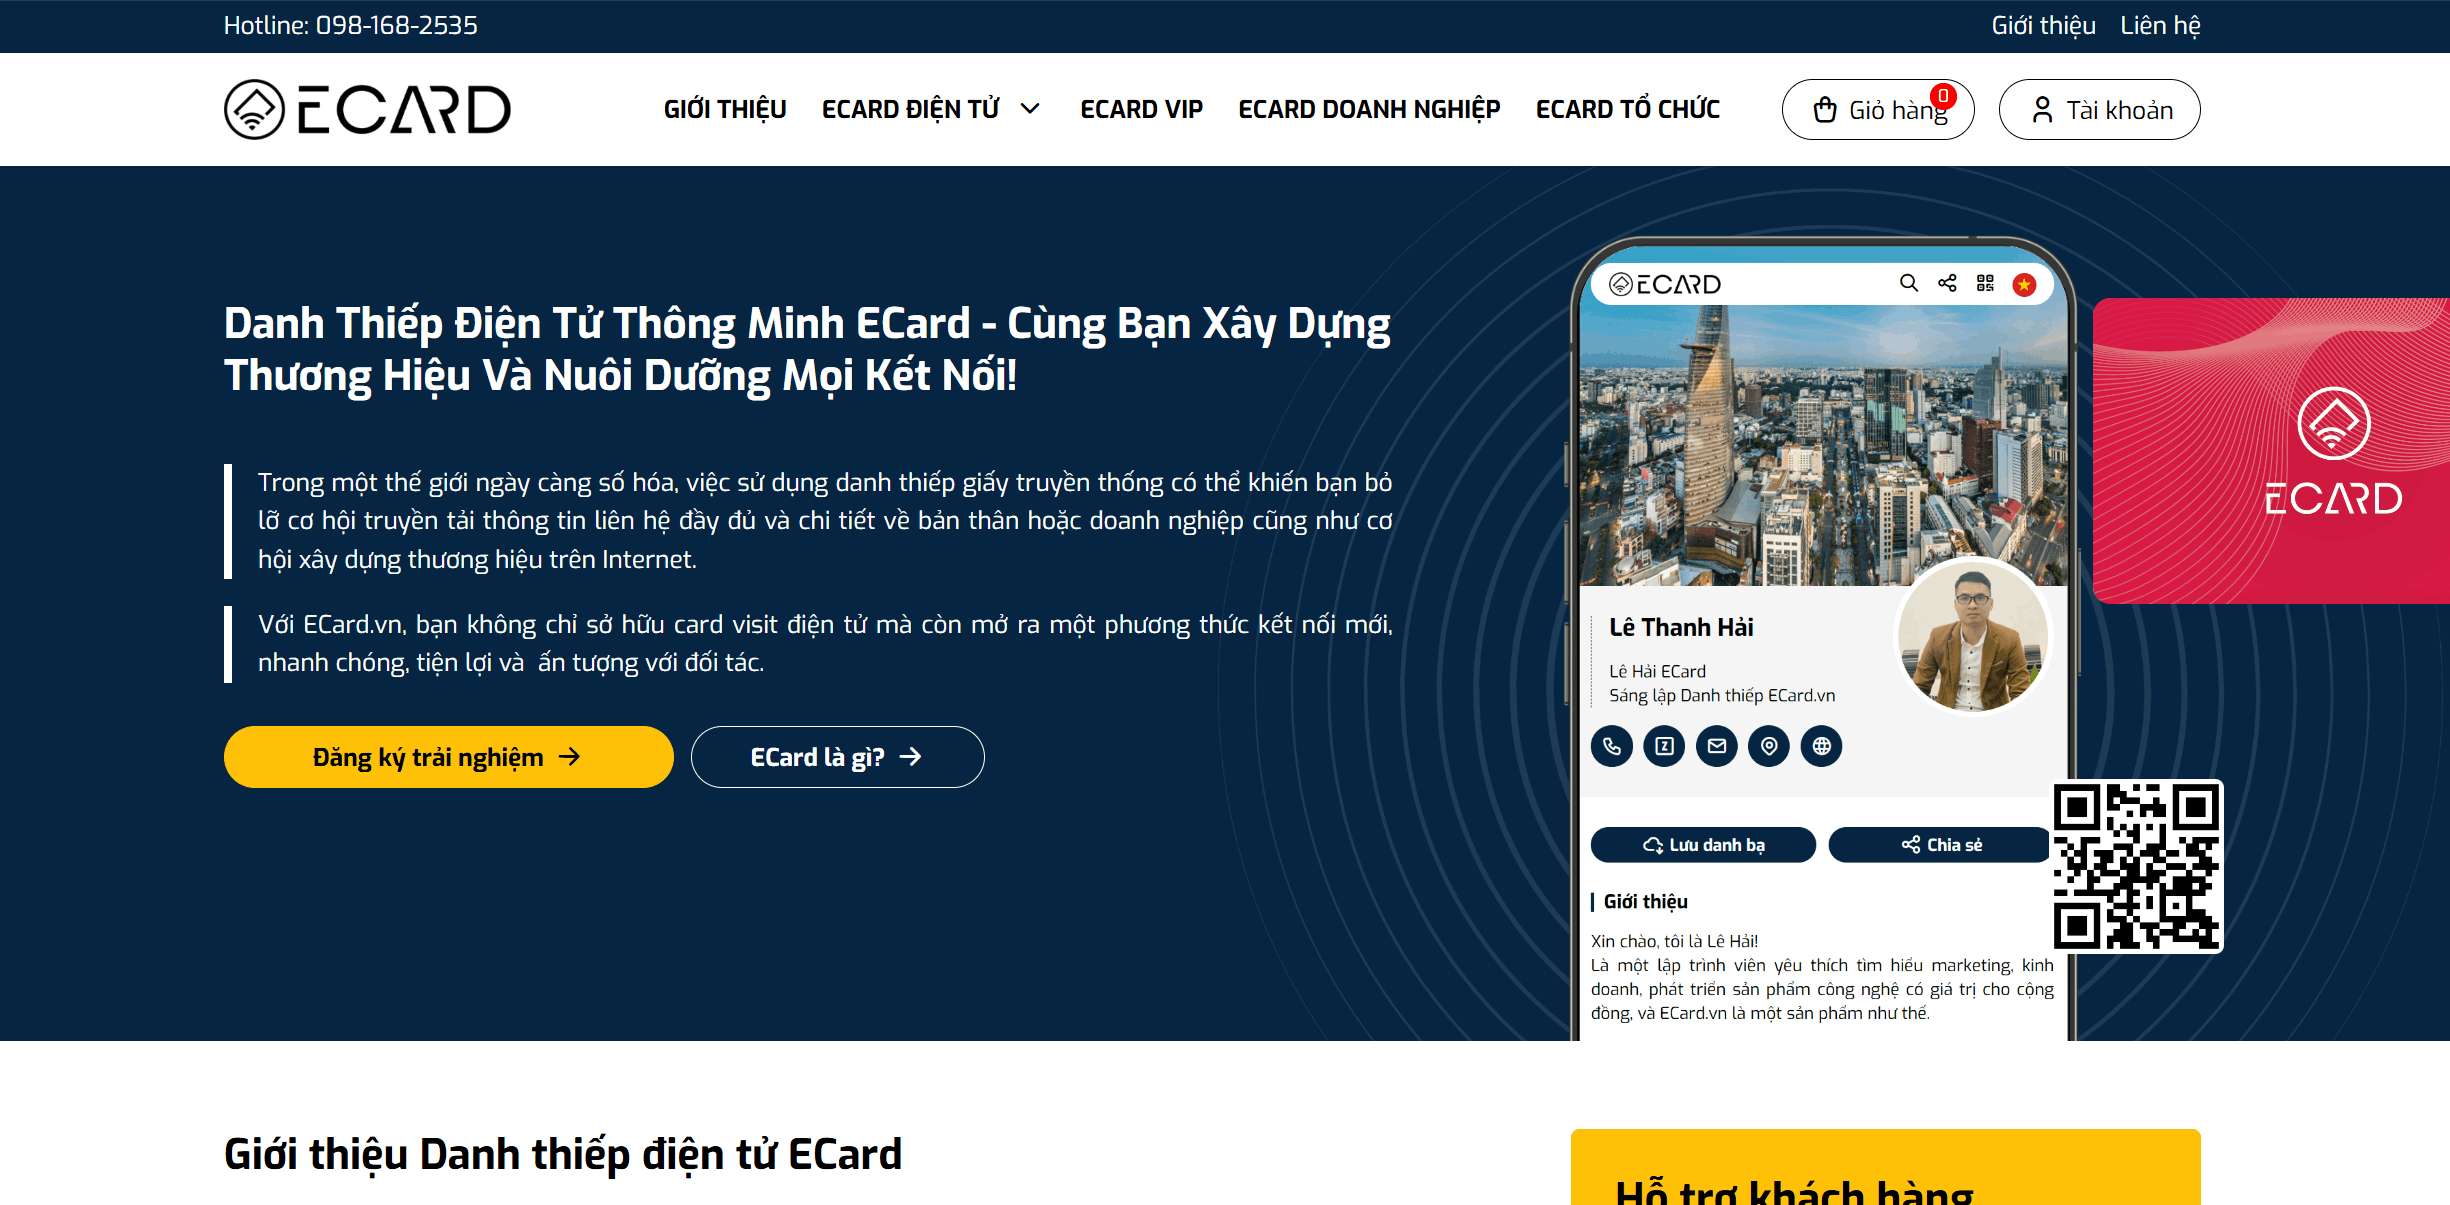Click the location pin icon on profile
The image size is (2450, 1205).
pyautogui.click(x=1769, y=746)
